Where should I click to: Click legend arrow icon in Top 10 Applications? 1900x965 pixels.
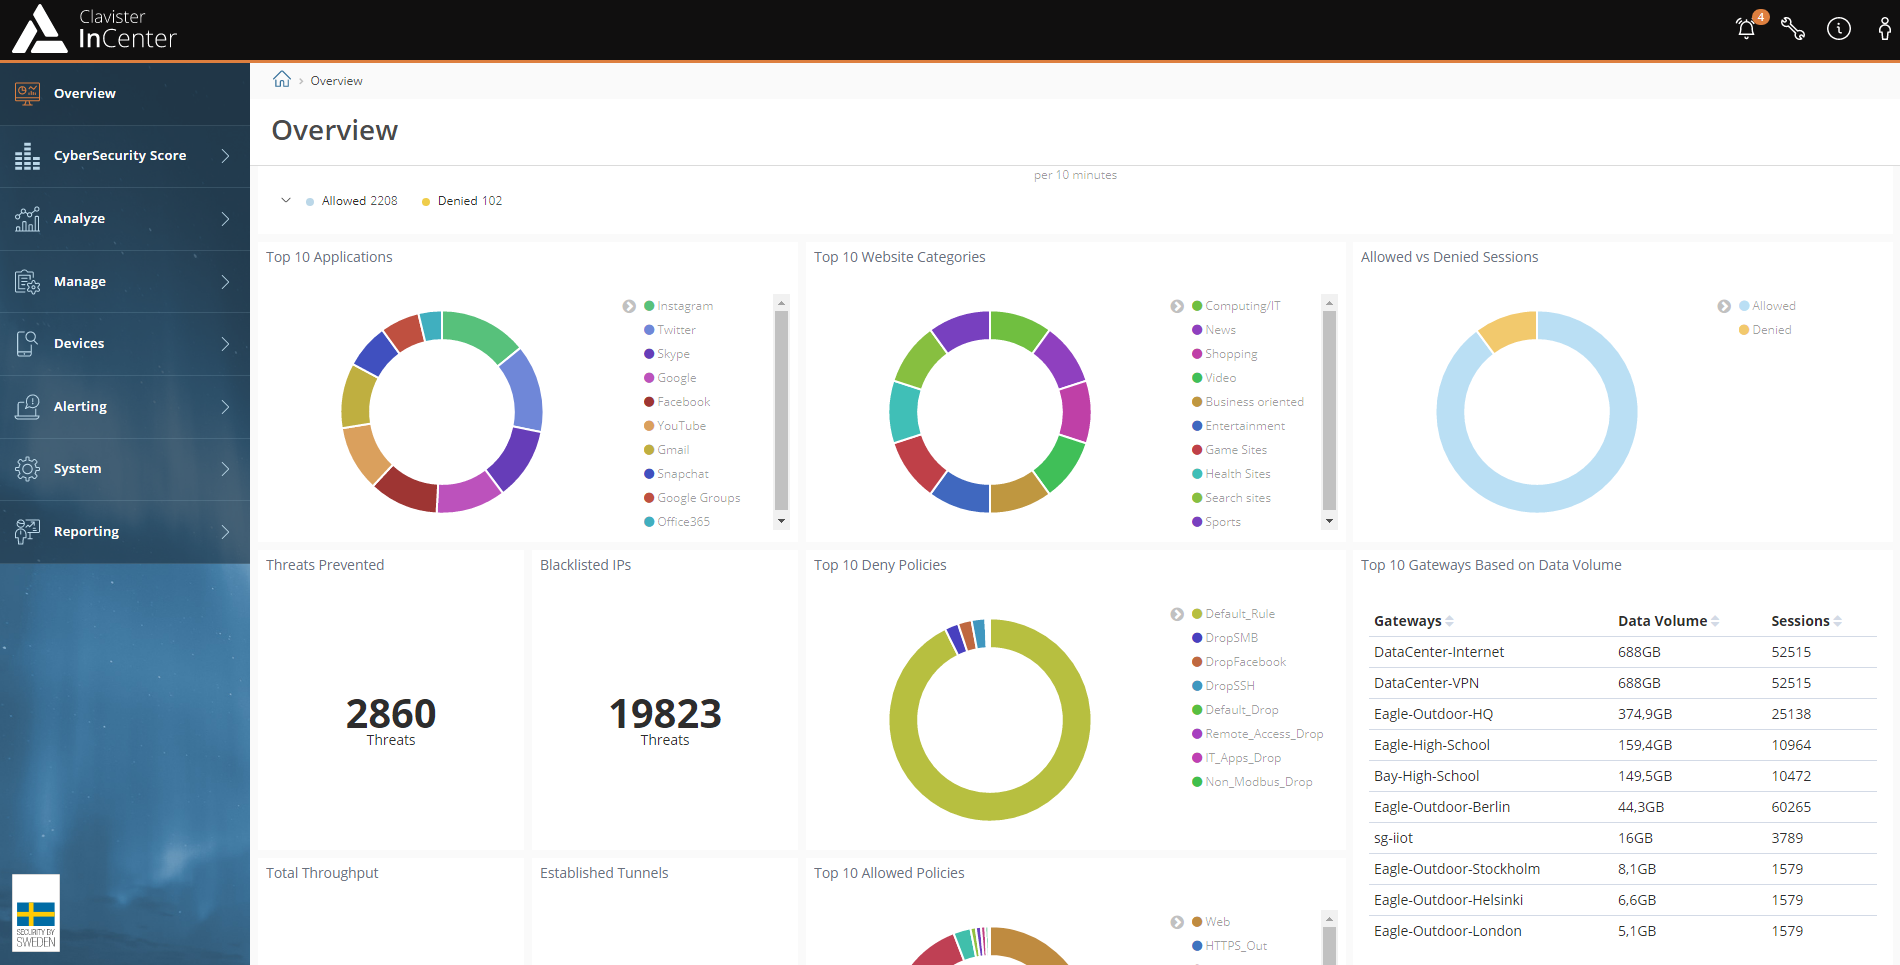point(629,306)
